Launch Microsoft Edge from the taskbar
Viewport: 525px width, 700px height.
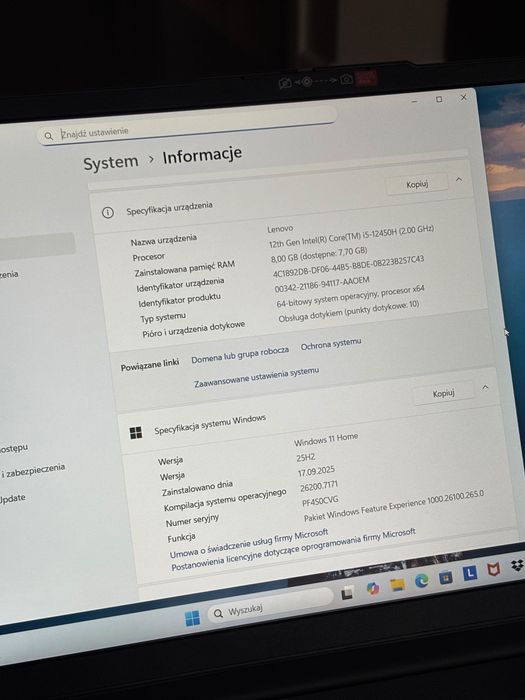[421, 580]
